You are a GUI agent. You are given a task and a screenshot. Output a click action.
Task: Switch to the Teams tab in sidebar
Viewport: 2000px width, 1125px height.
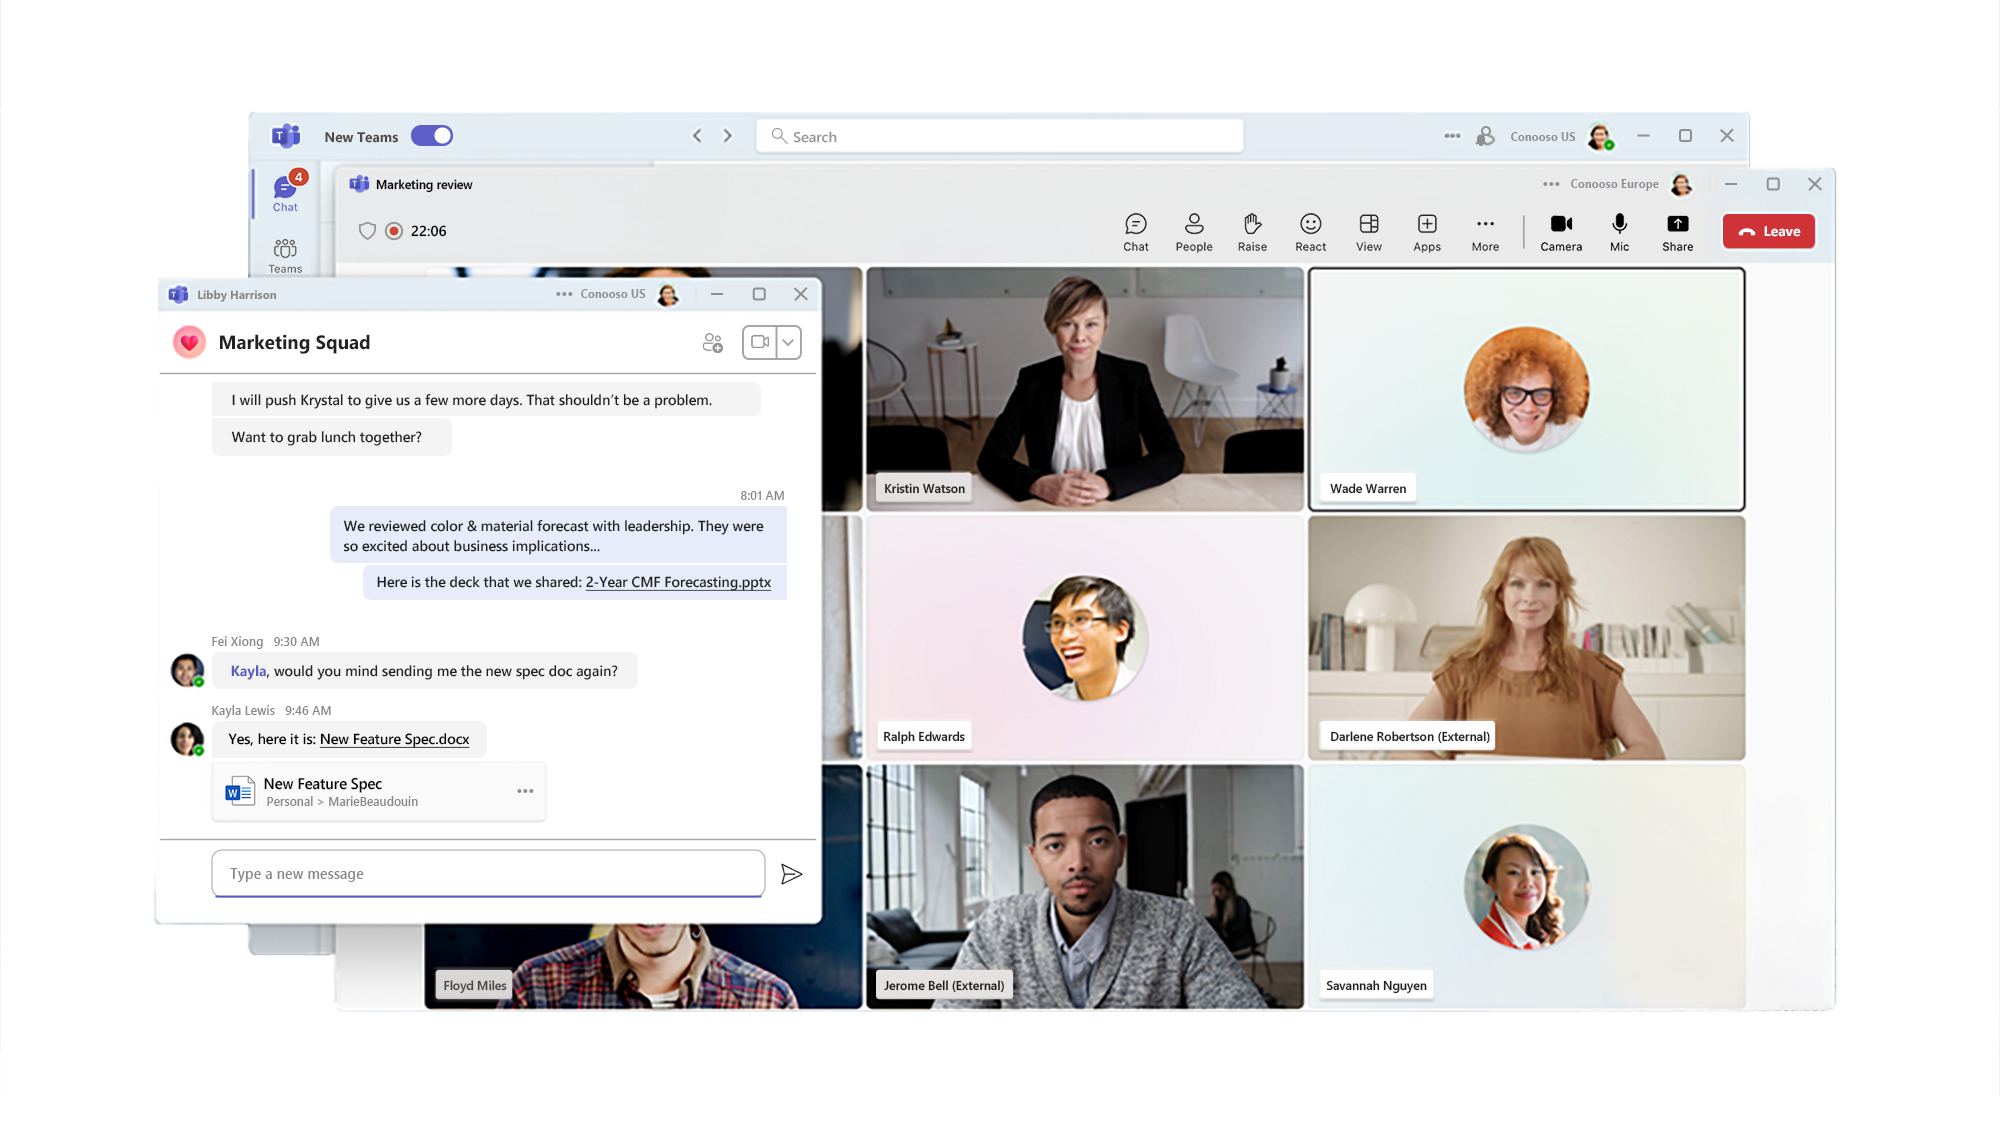(x=285, y=255)
